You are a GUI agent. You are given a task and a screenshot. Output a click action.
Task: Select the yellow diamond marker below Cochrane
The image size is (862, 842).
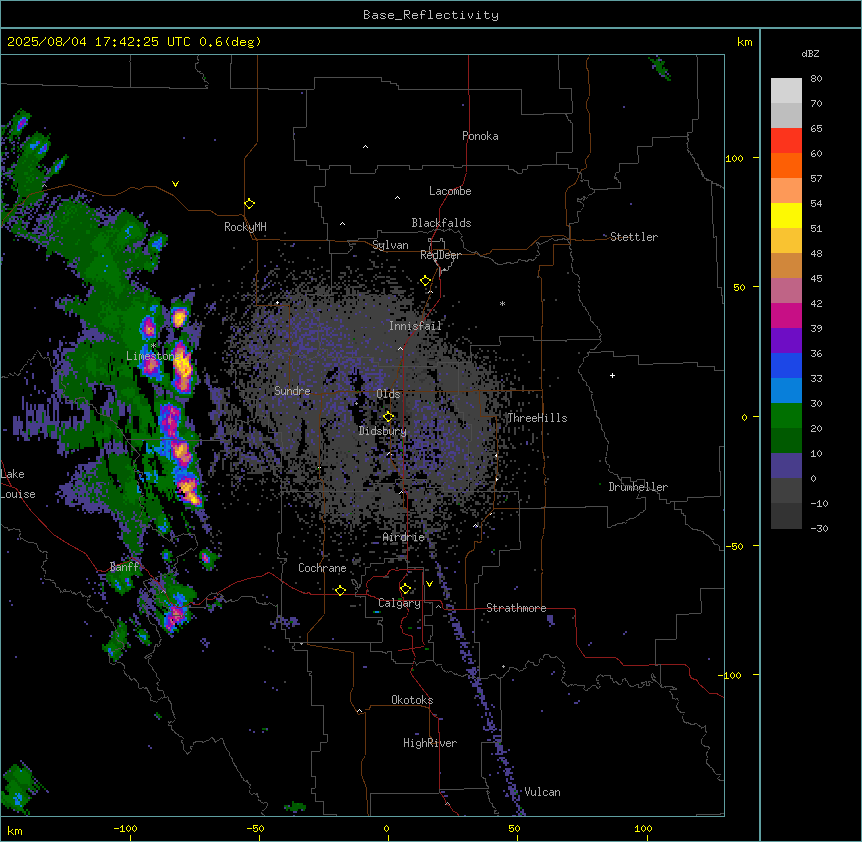tap(340, 590)
